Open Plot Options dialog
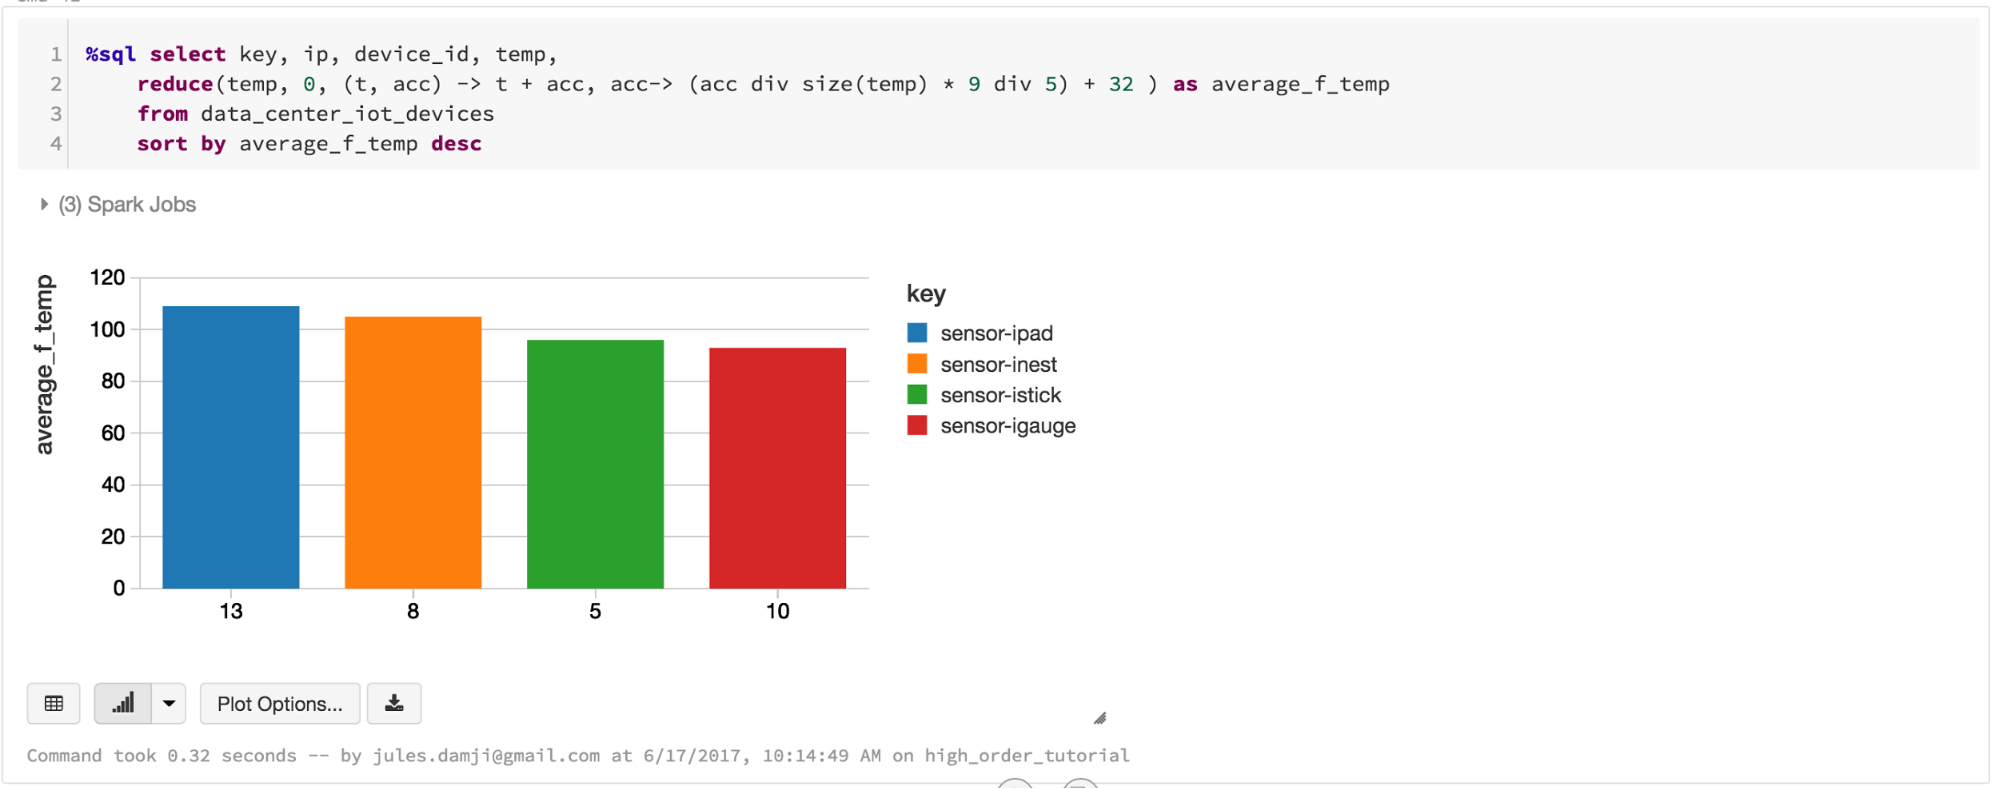Image resolution: width=1999 pixels, height=789 pixels. pyautogui.click(x=280, y=704)
